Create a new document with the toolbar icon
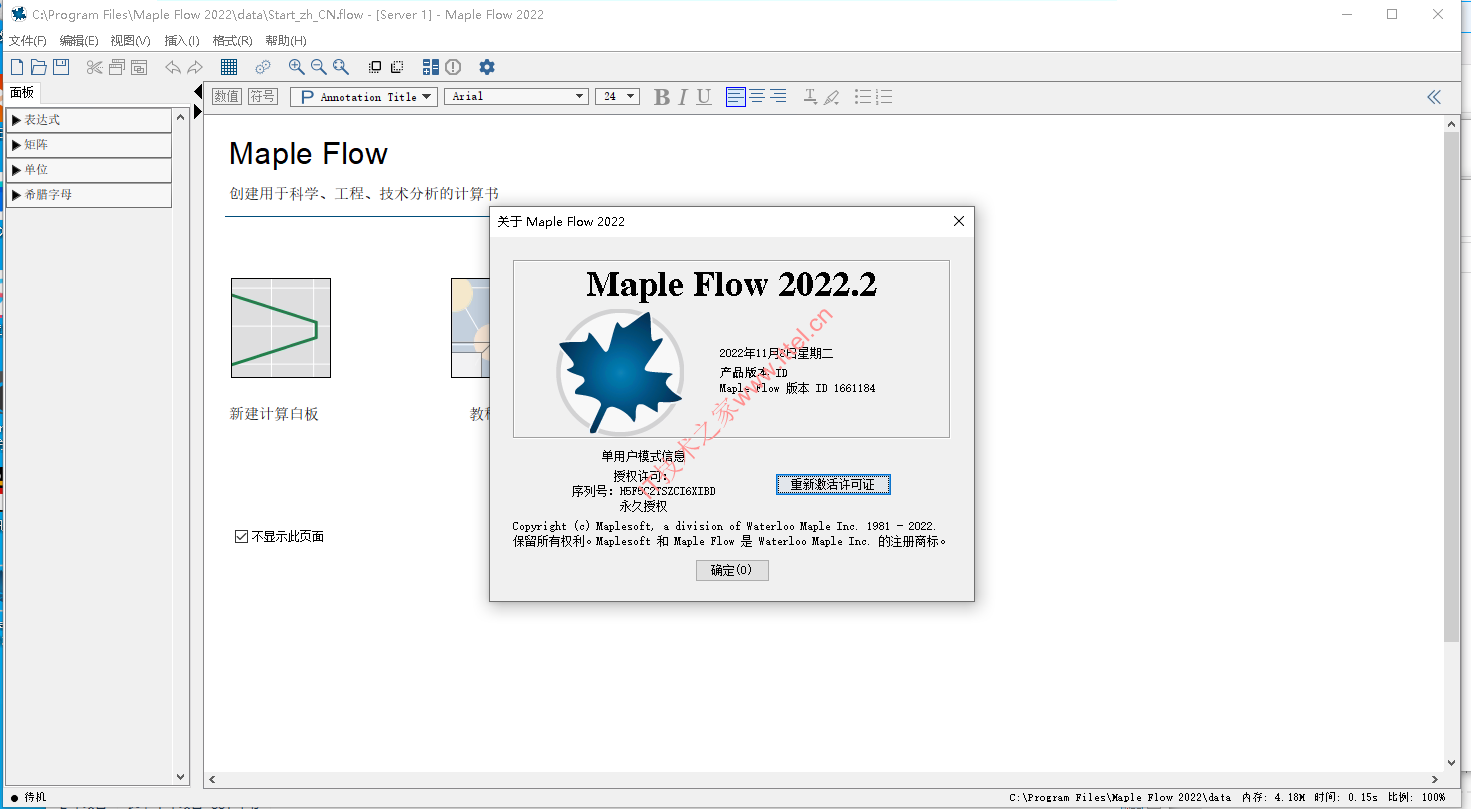This screenshot has width=1471, height=809. pos(17,67)
